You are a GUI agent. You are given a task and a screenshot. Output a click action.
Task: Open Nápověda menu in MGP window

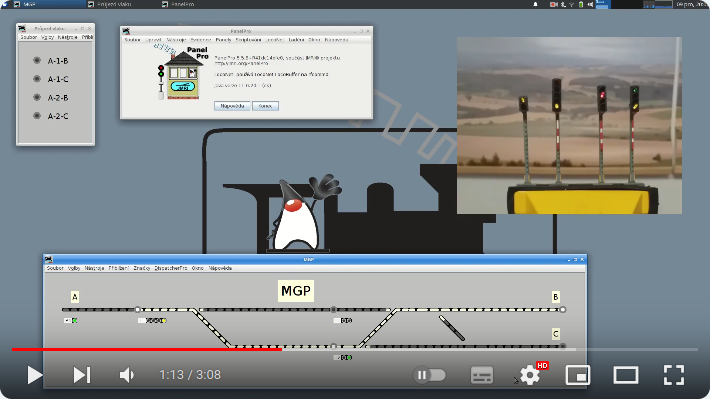point(221,268)
